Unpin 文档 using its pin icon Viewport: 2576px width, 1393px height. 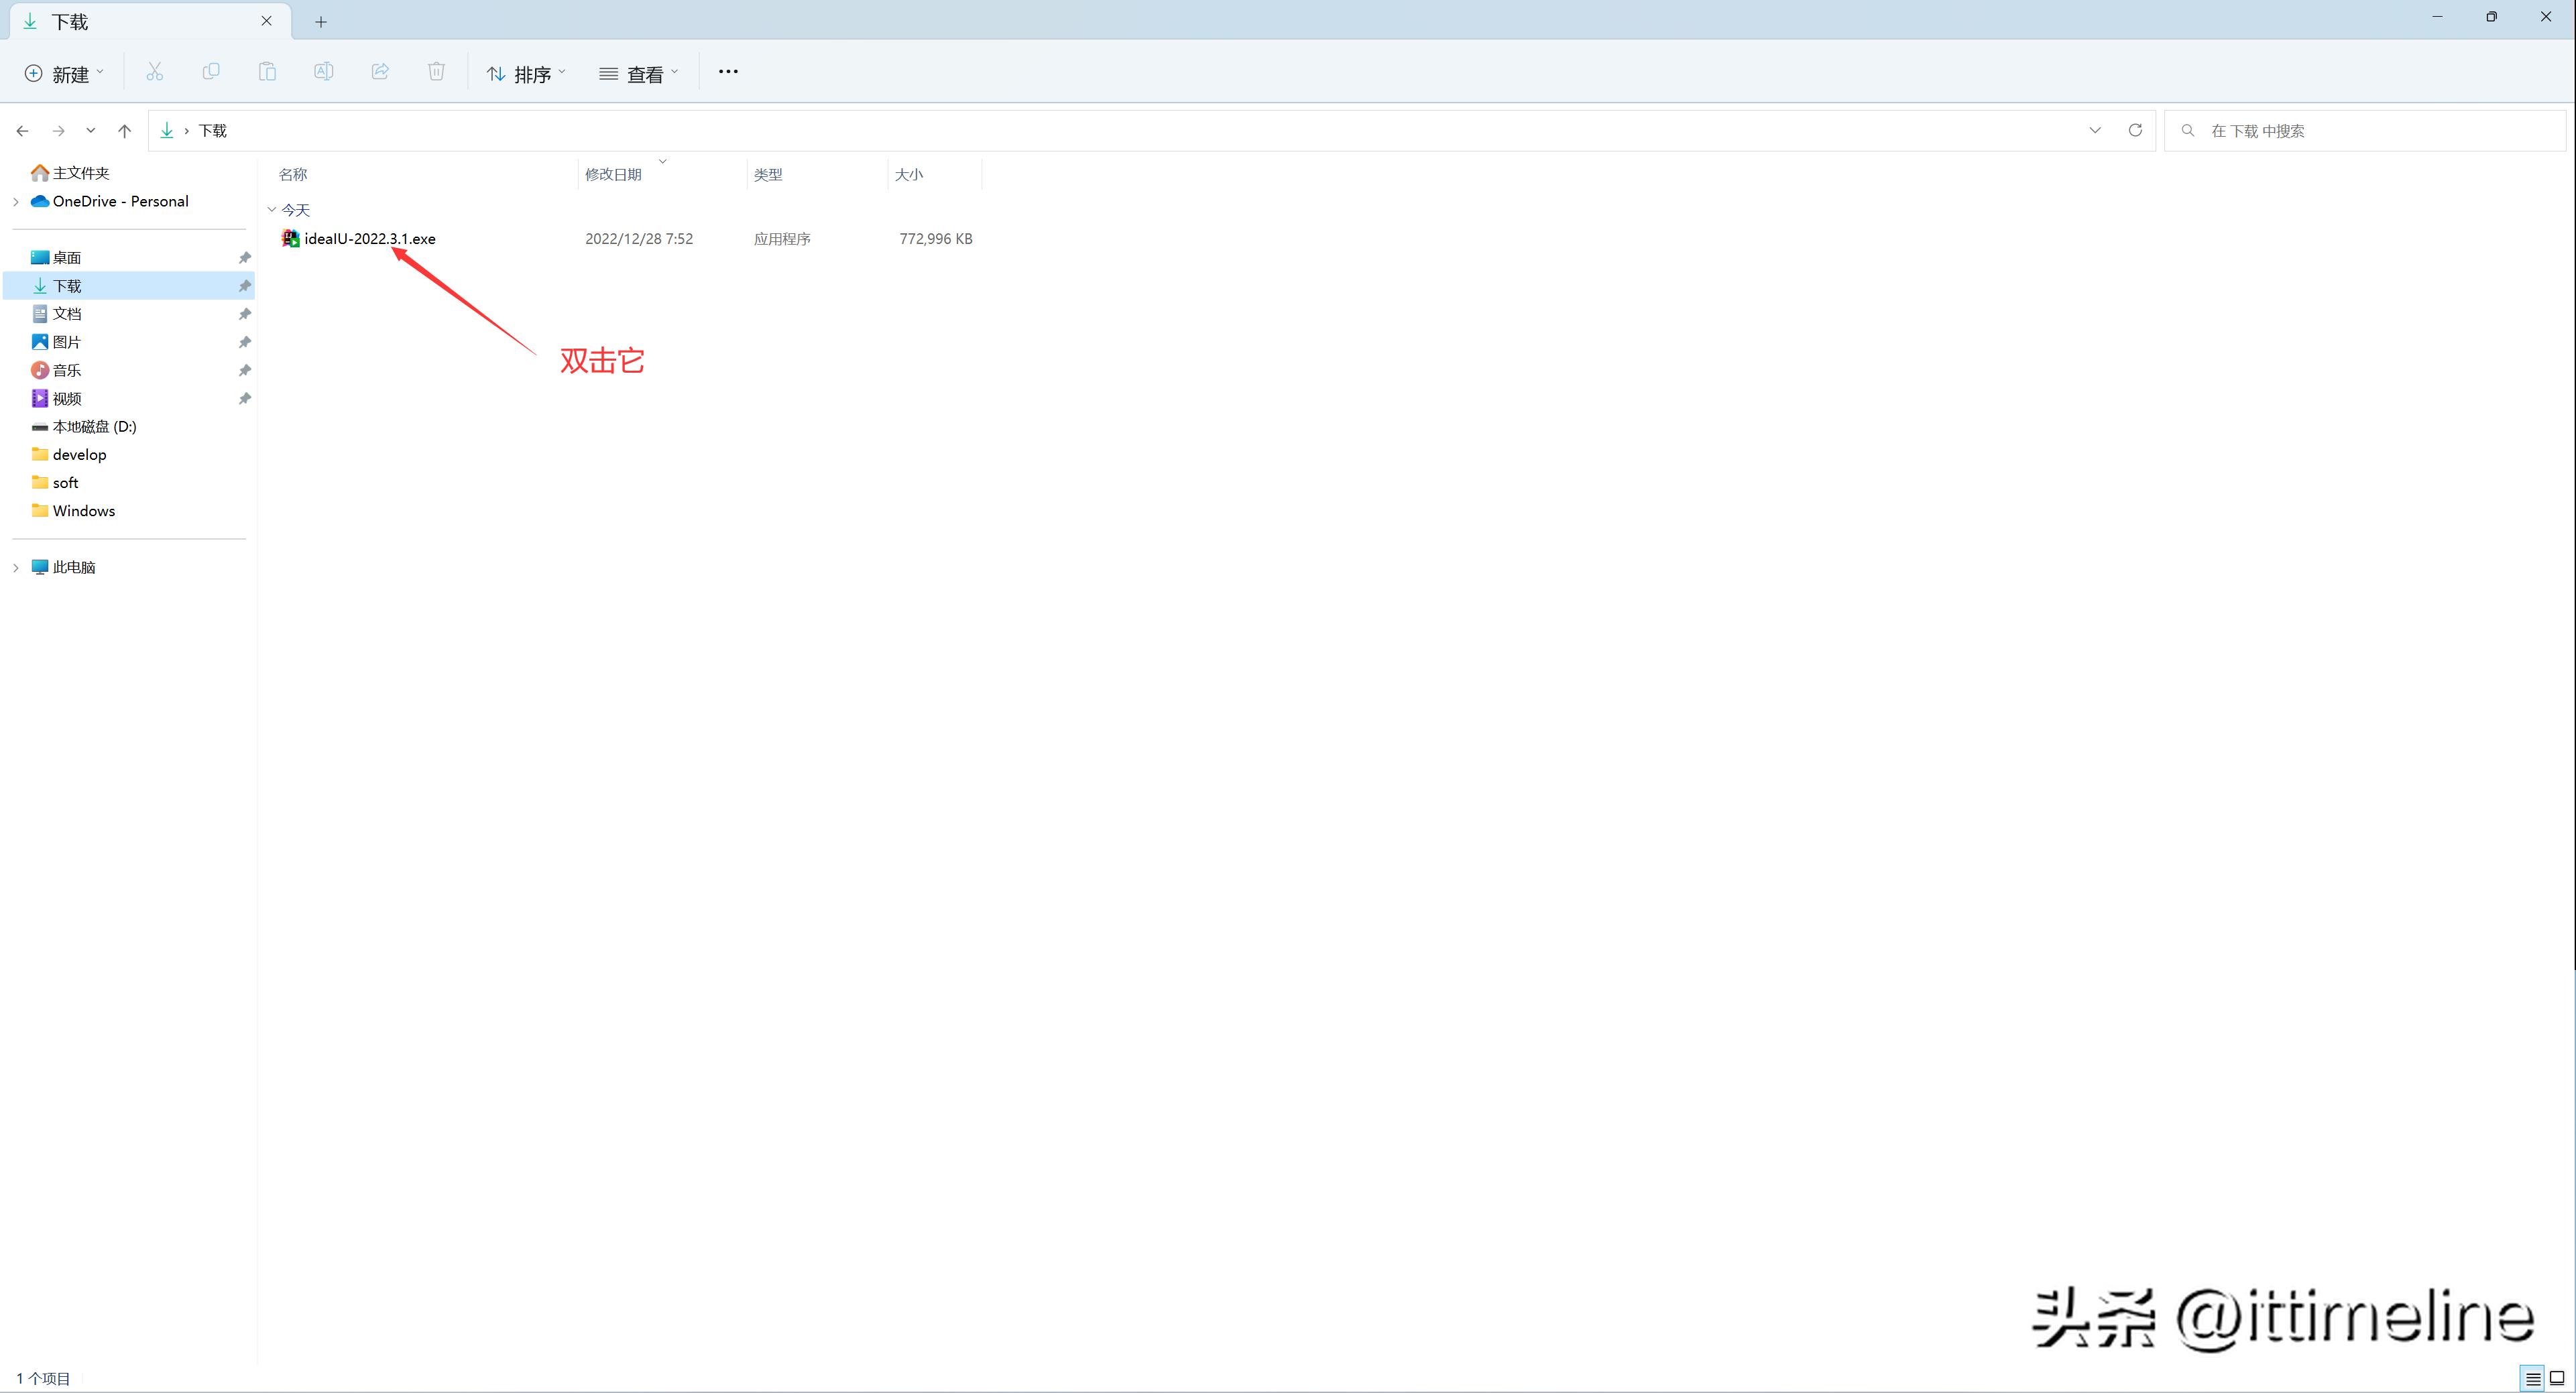point(244,314)
